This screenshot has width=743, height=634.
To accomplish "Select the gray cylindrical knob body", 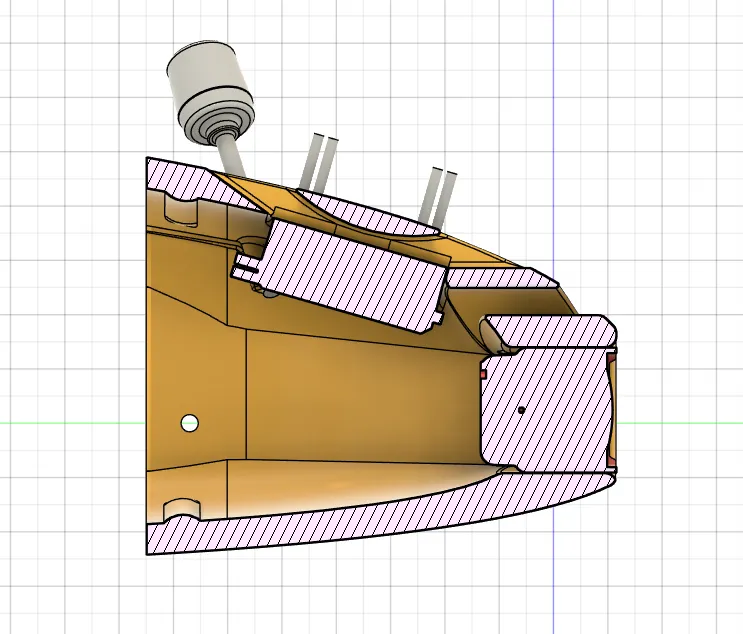I will (x=210, y=92).
